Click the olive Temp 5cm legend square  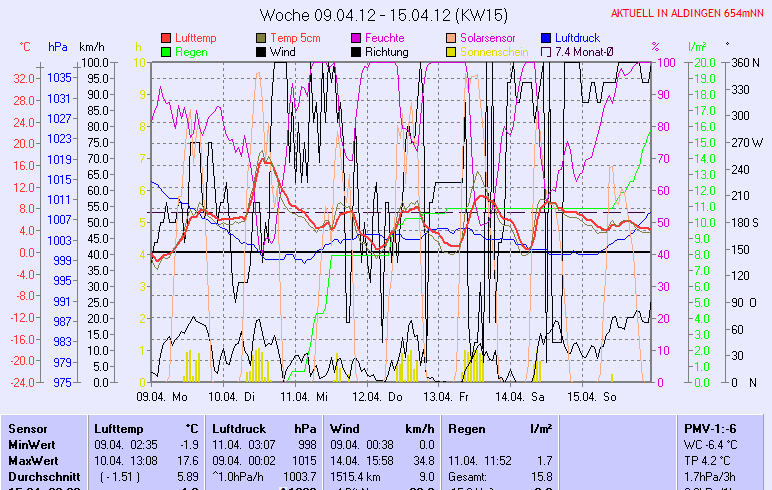tap(262, 38)
